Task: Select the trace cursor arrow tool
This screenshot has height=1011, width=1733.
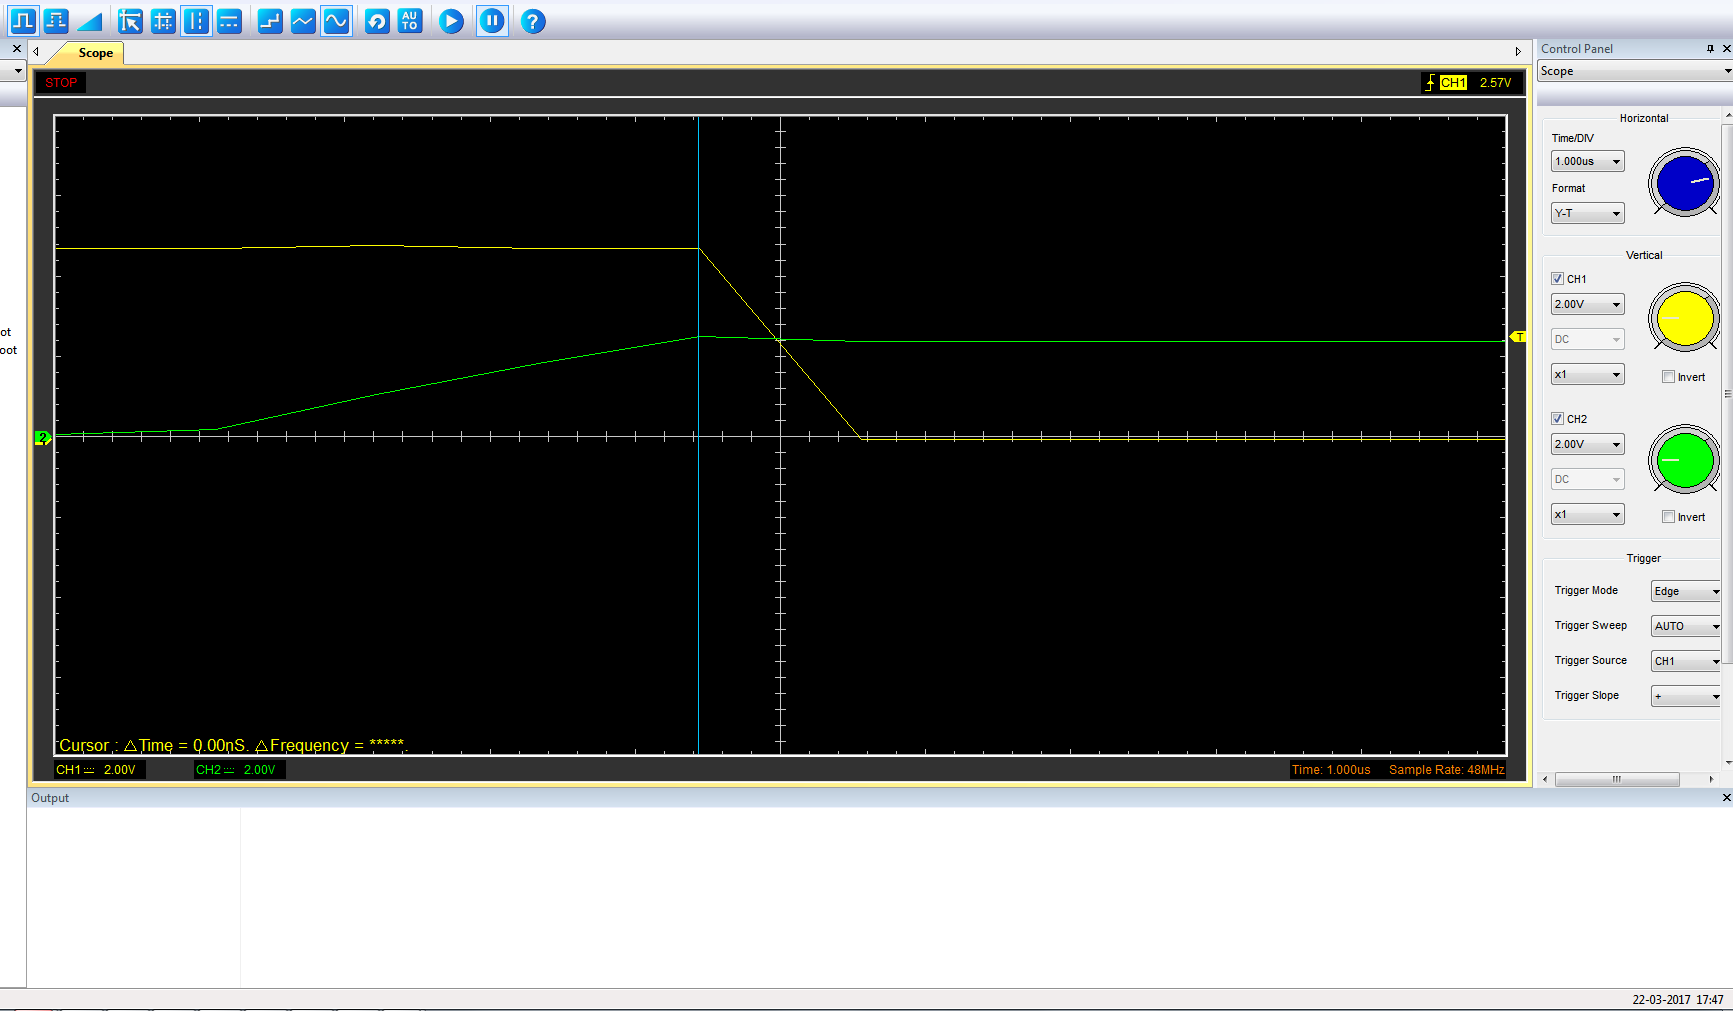Action: point(130,21)
